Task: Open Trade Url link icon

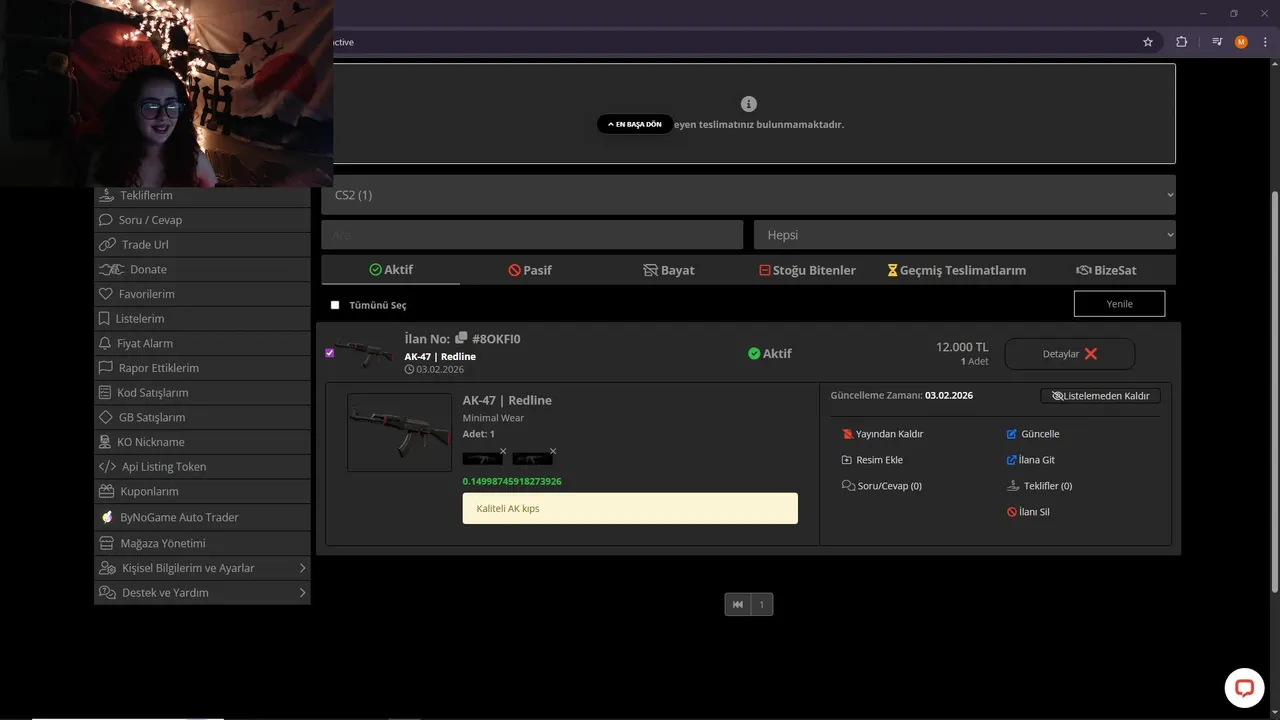Action: pyautogui.click(x=107, y=245)
